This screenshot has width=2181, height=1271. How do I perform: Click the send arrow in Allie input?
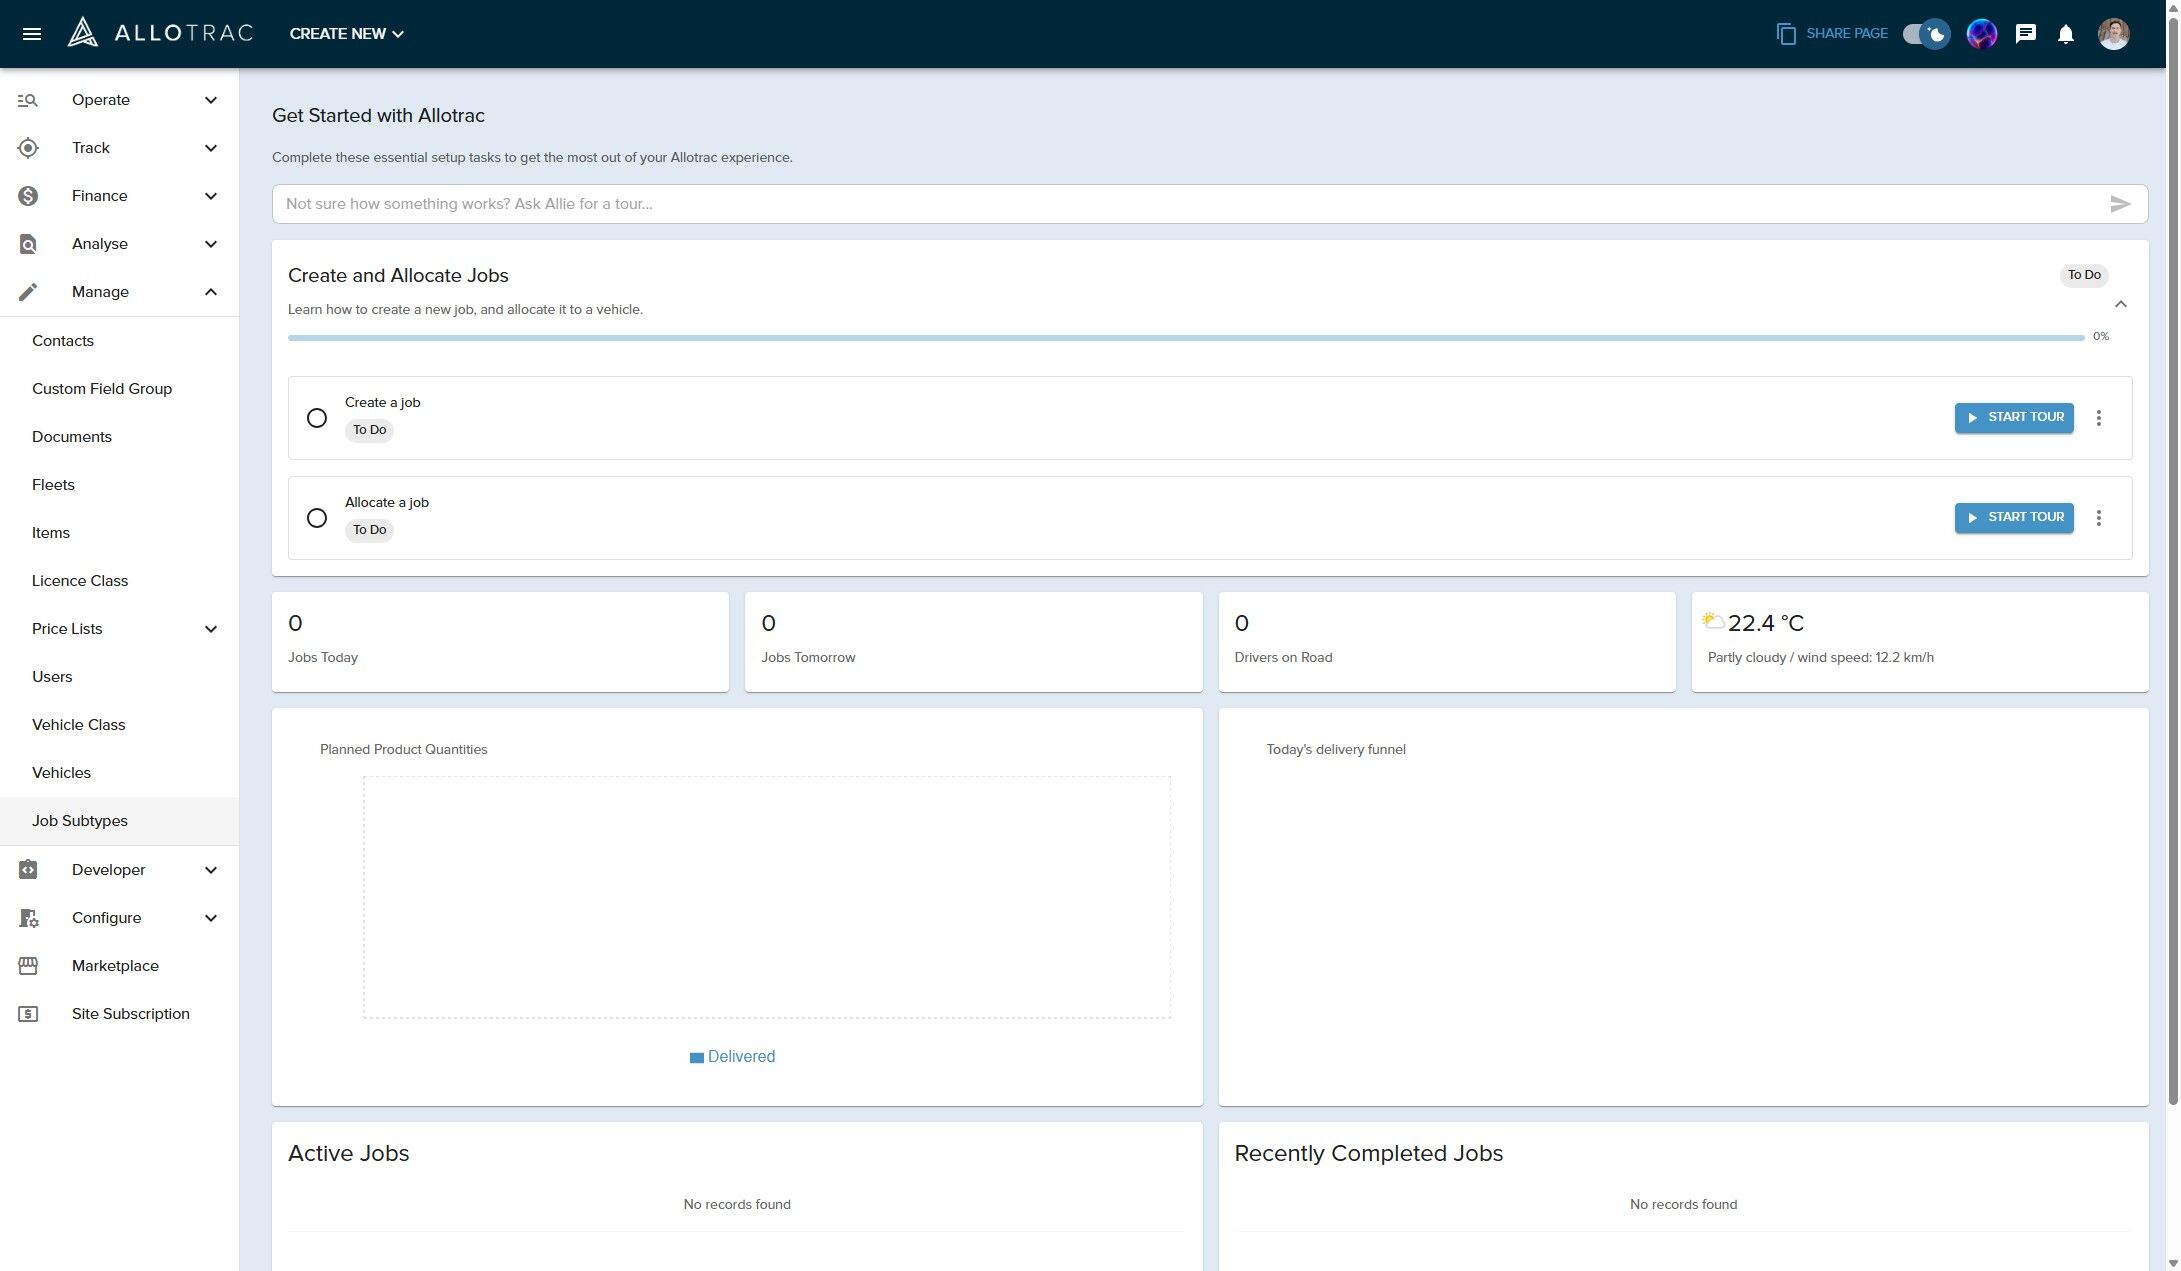(x=2119, y=204)
